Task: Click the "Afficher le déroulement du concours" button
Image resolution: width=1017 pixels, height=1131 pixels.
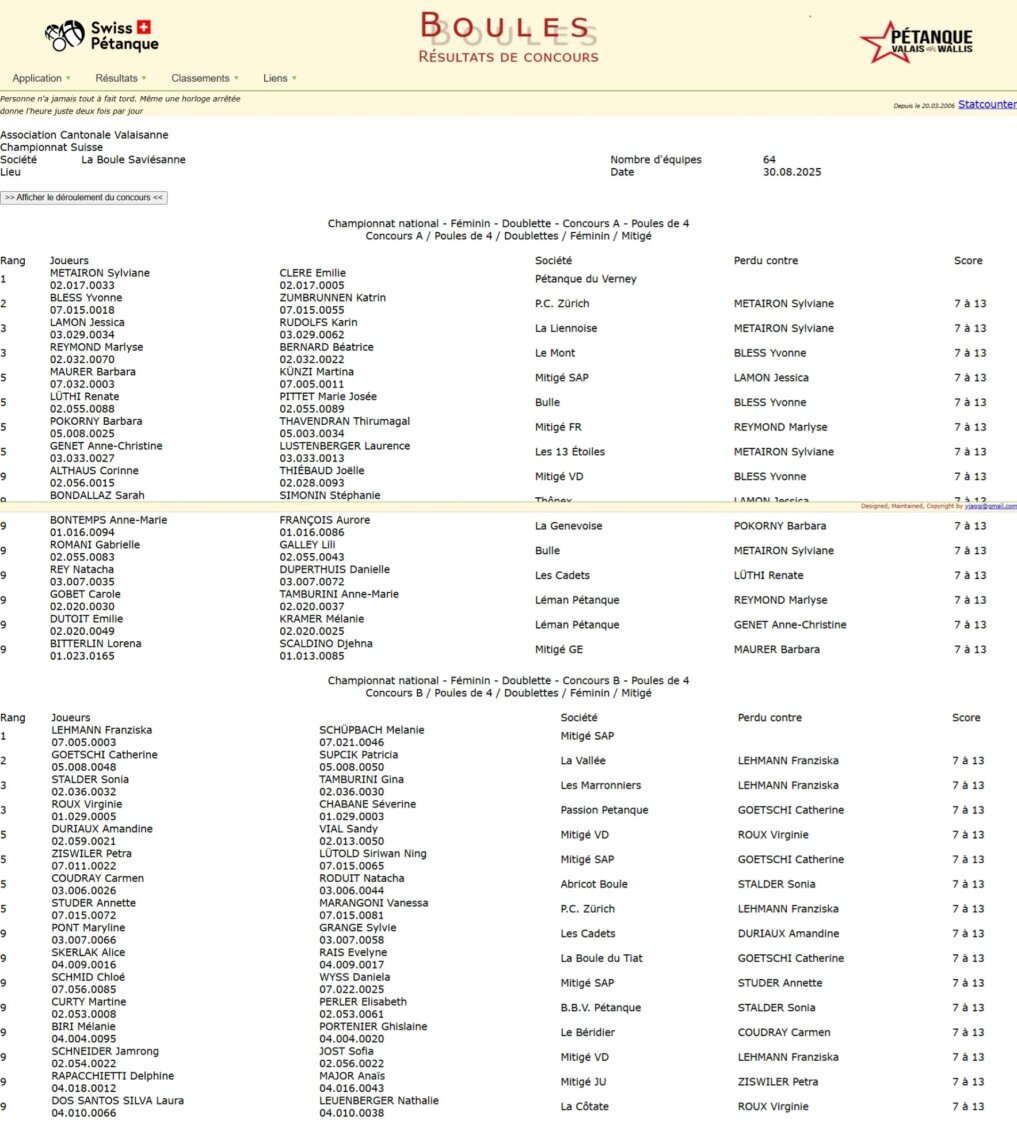Action: [x=84, y=198]
